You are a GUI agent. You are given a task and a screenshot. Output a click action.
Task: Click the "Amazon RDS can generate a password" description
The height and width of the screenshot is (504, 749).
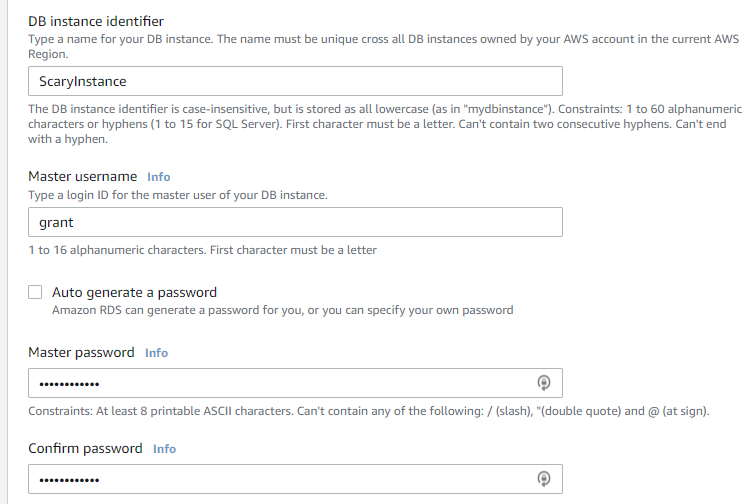[x=283, y=310]
